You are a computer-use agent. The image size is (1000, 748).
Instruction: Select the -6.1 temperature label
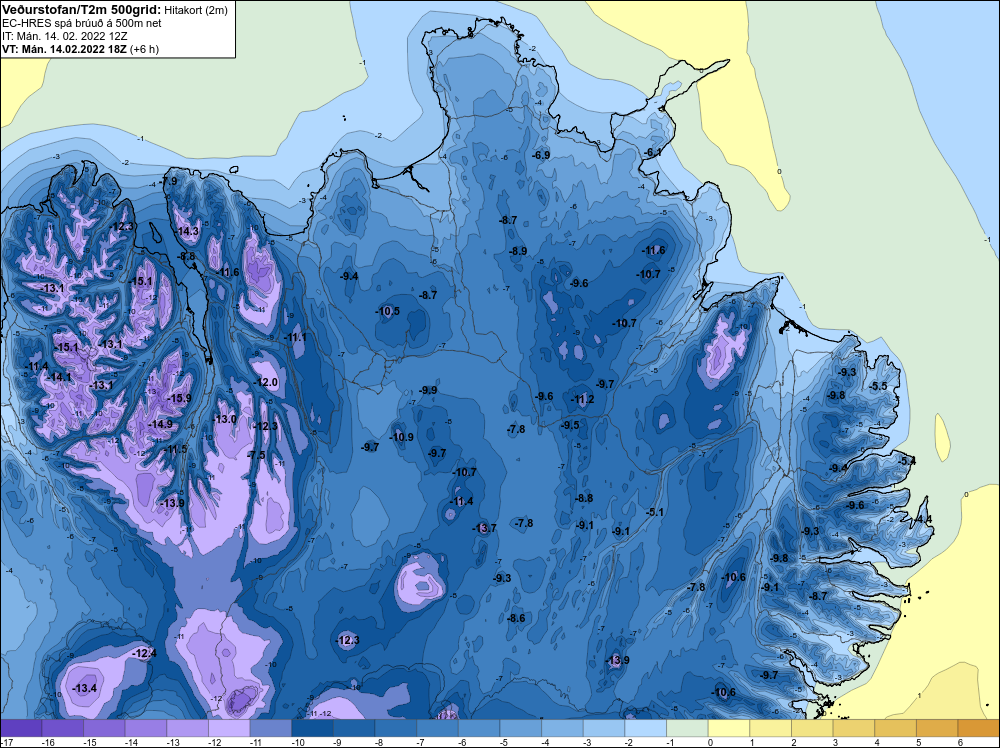tap(652, 152)
